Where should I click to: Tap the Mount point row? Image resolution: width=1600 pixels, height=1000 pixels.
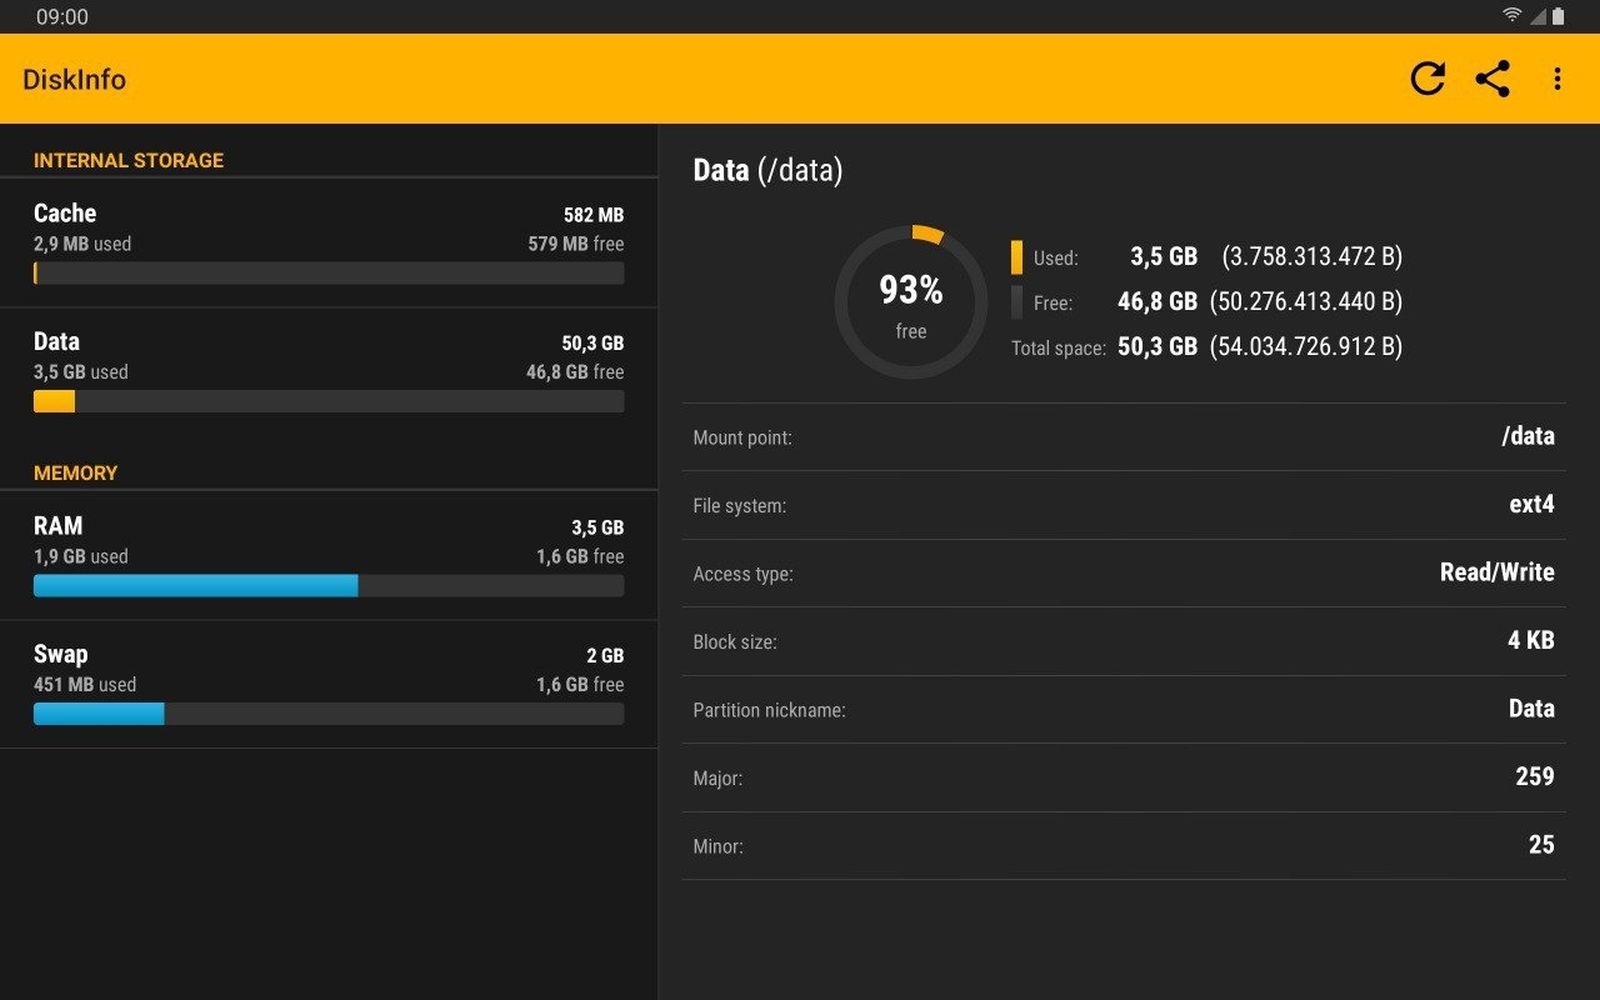click(x=1123, y=437)
